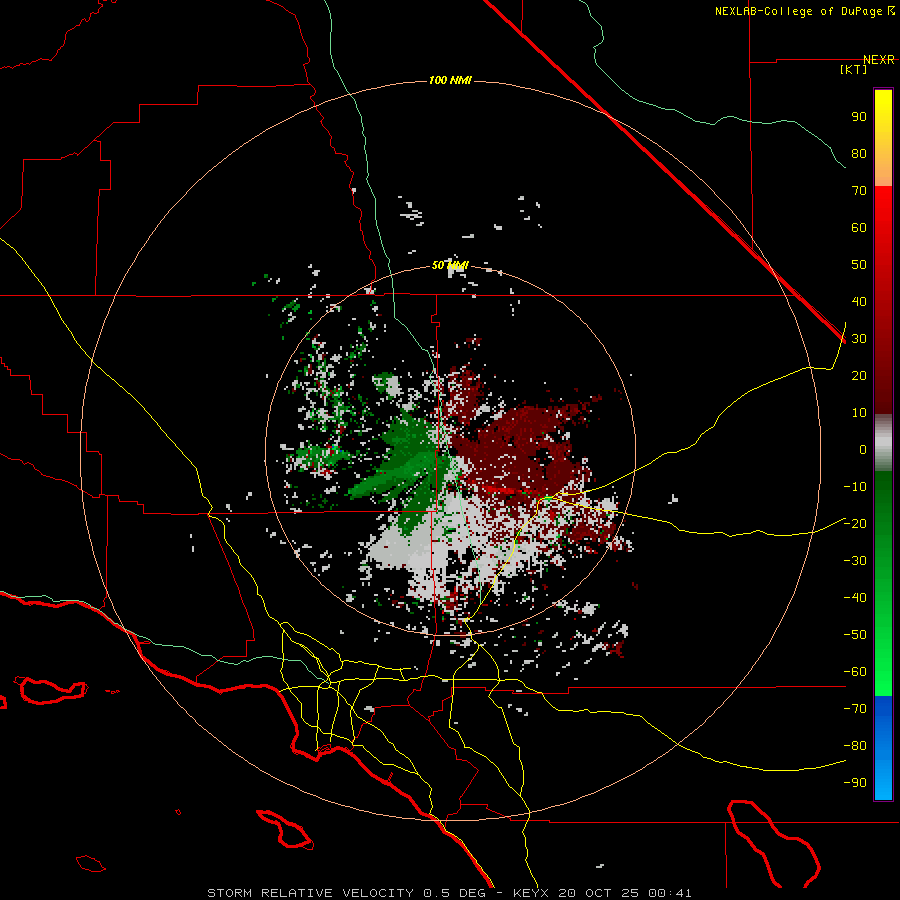This screenshot has height=900, width=900.
Task: Click the 50 NMI range ring label
Action: pos(450,265)
